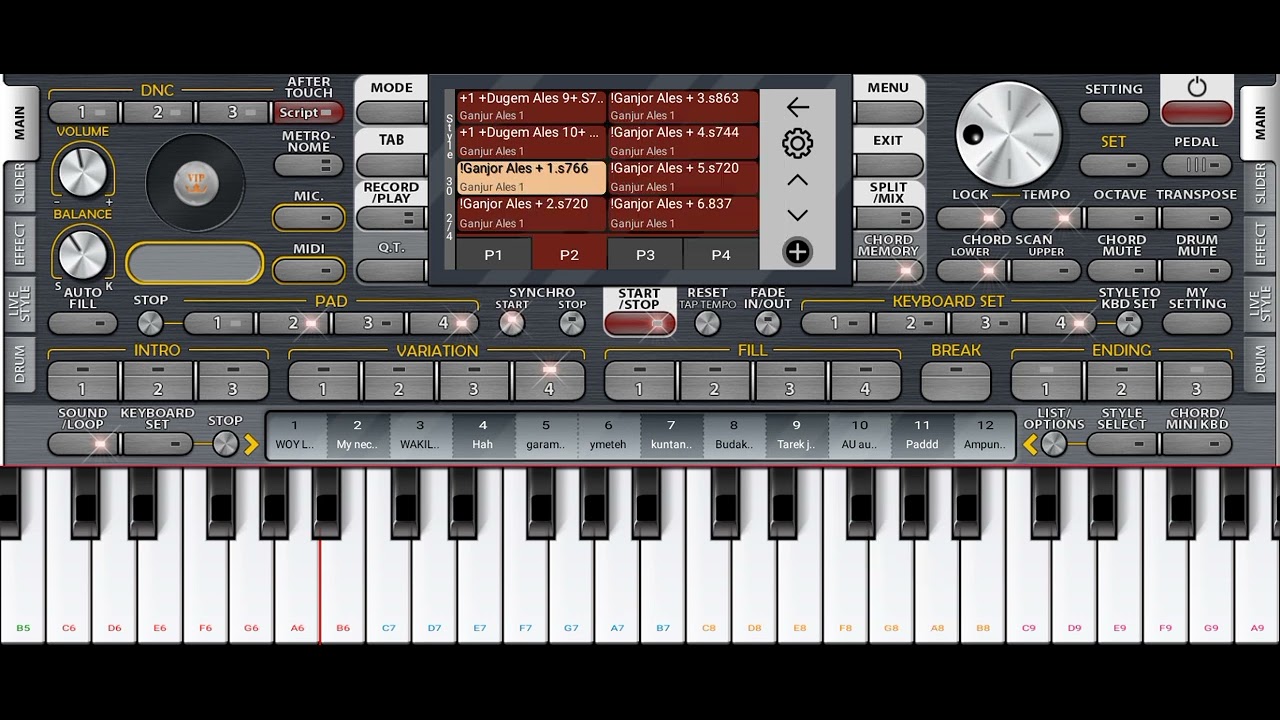
Task: Toggle the METRONOME button
Action: click(x=309, y=165)
